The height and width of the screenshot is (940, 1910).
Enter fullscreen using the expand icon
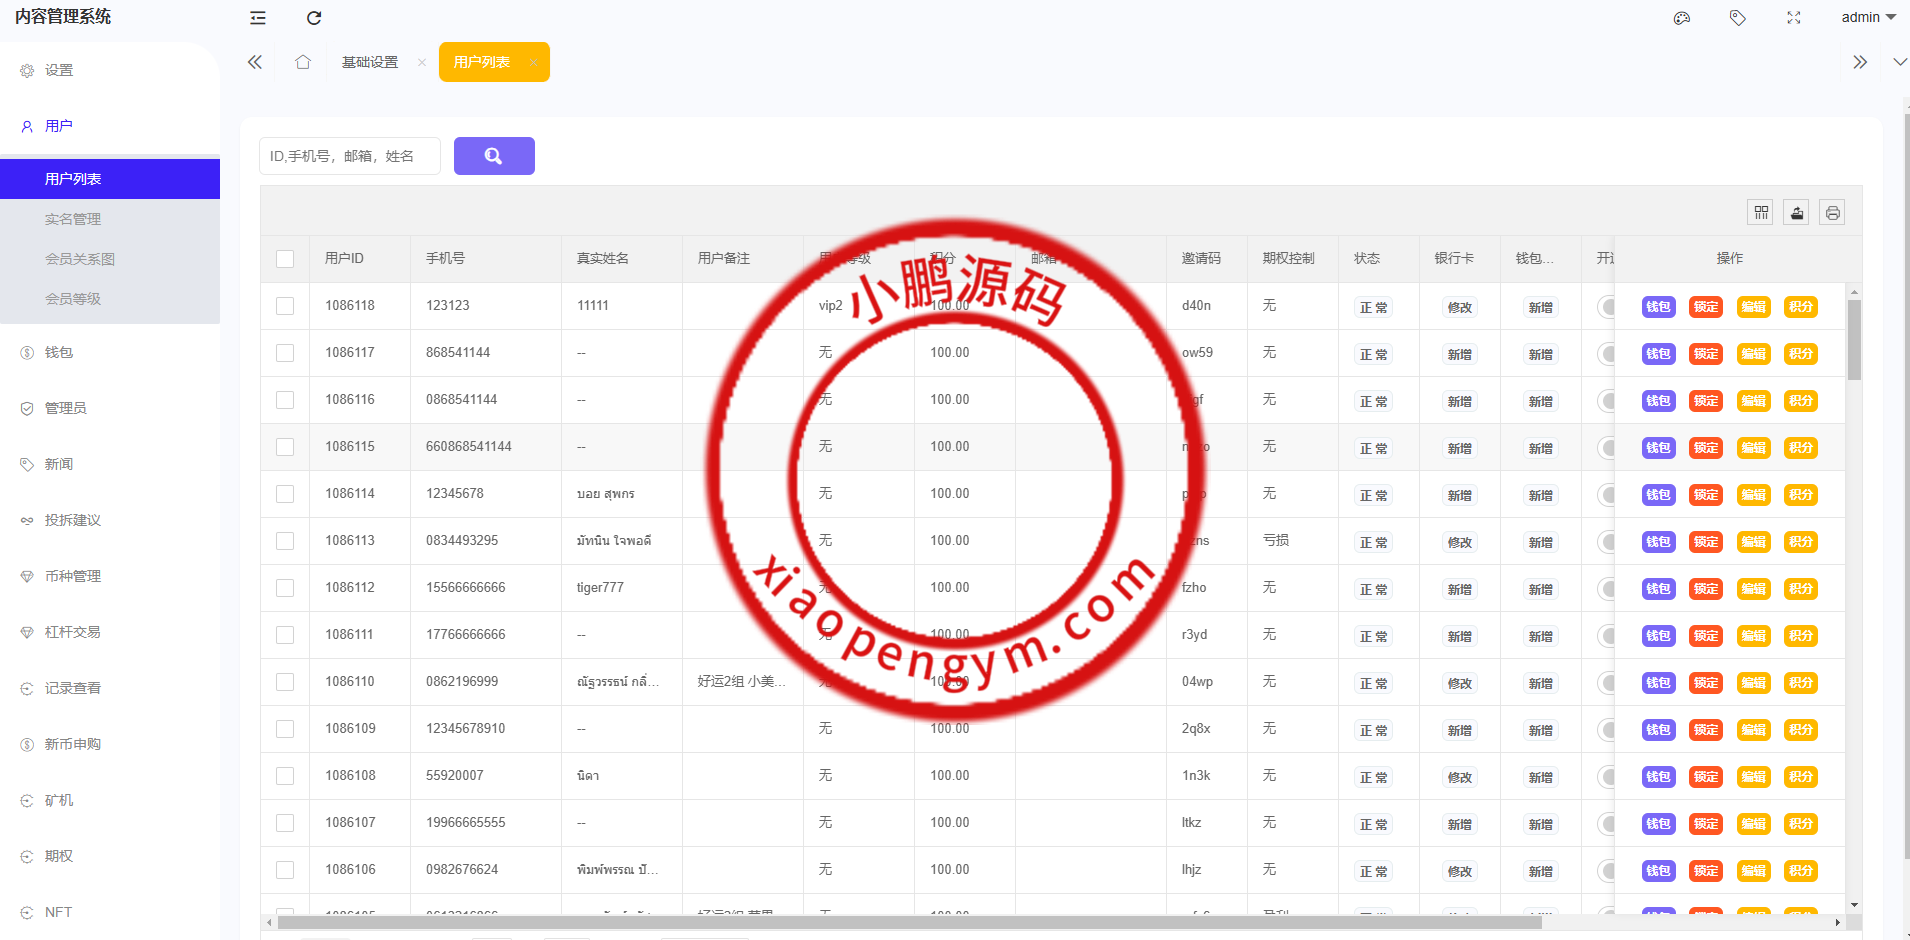[1794, 18]
